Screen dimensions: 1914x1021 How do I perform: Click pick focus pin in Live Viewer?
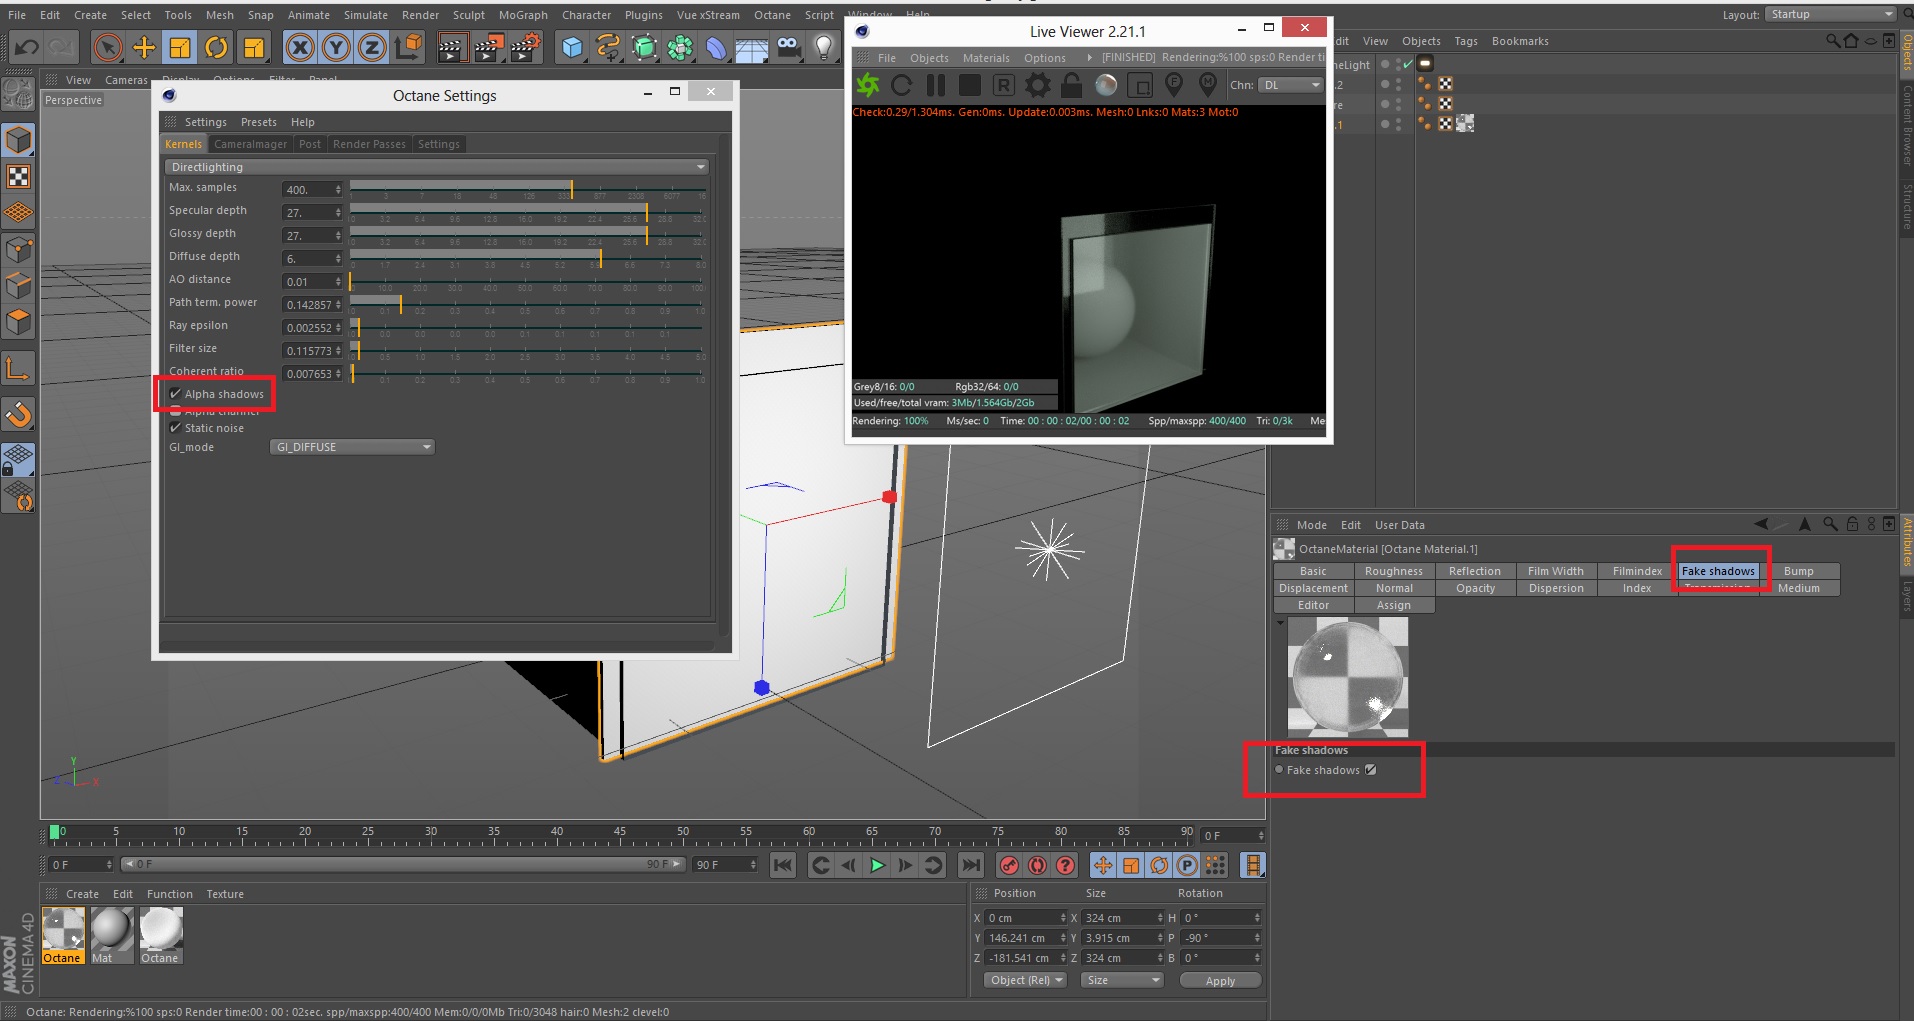[1174, 85]
